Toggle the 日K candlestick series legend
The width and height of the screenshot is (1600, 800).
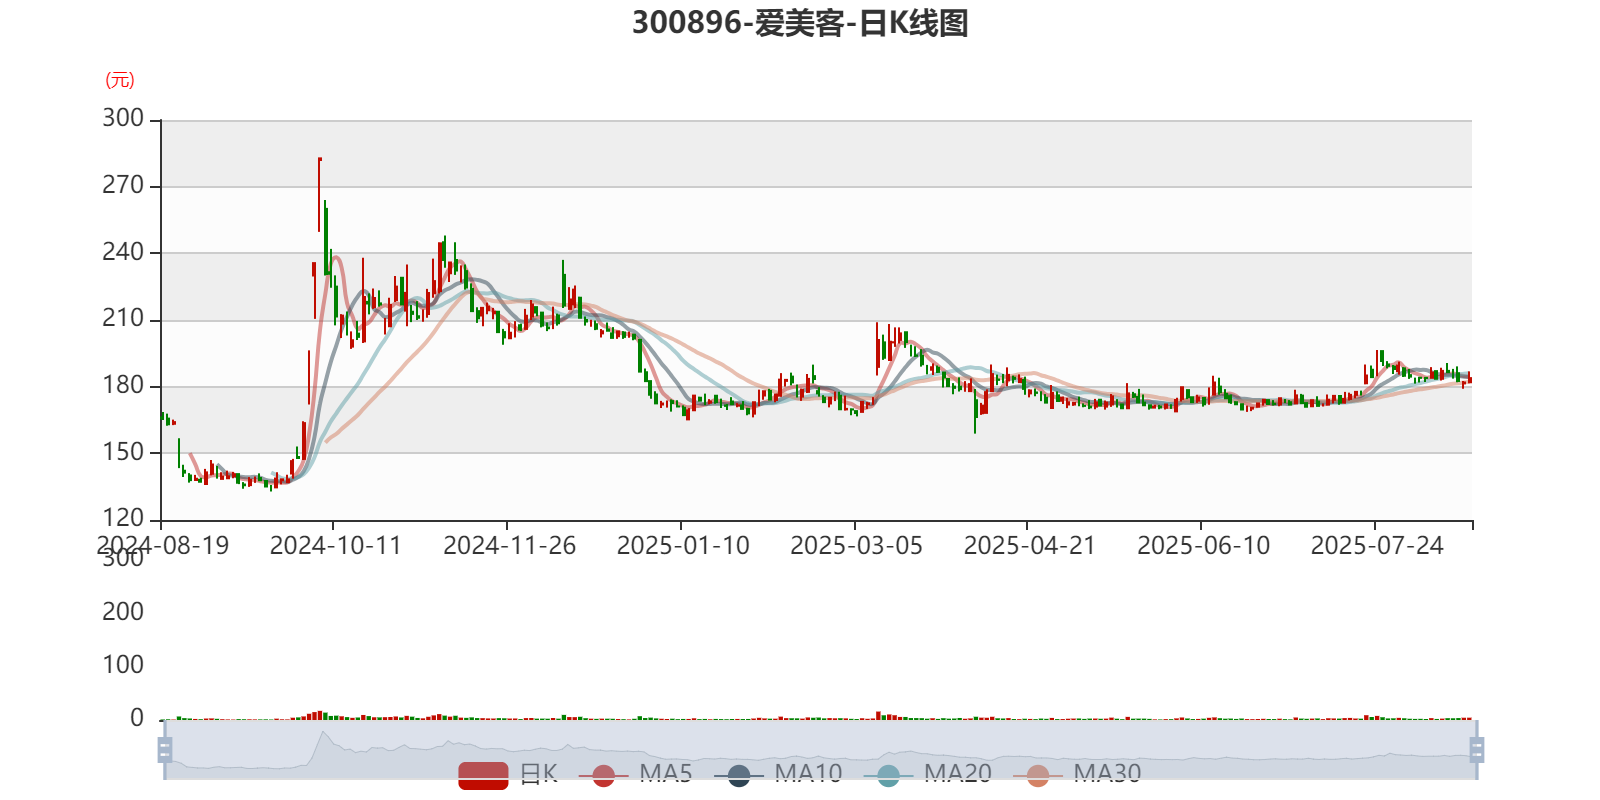pos(508,774)
